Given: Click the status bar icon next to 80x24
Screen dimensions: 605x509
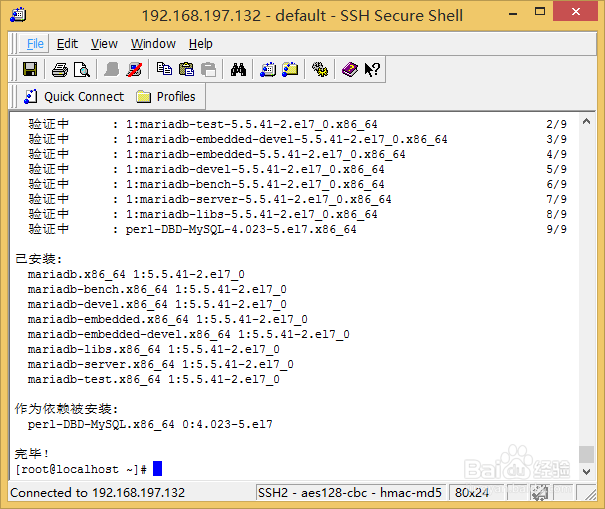Looking at the screenshot, I should [x=540, y=493].
